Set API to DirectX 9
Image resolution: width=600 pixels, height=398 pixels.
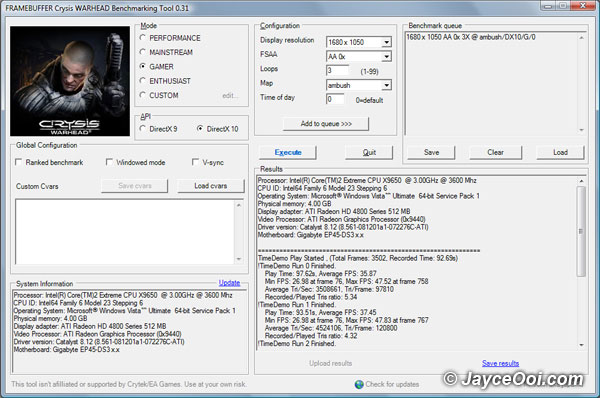pos(143,129)
